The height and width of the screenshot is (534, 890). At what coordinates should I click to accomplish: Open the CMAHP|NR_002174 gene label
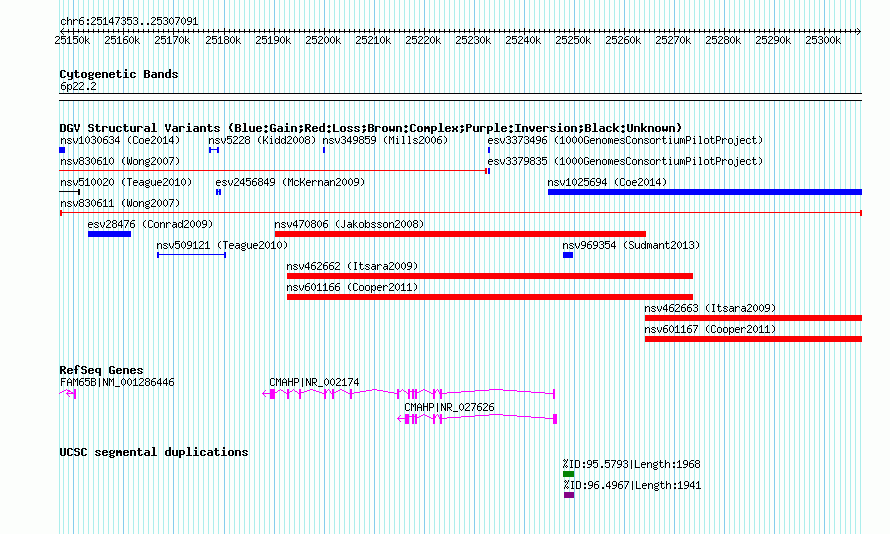314,382
